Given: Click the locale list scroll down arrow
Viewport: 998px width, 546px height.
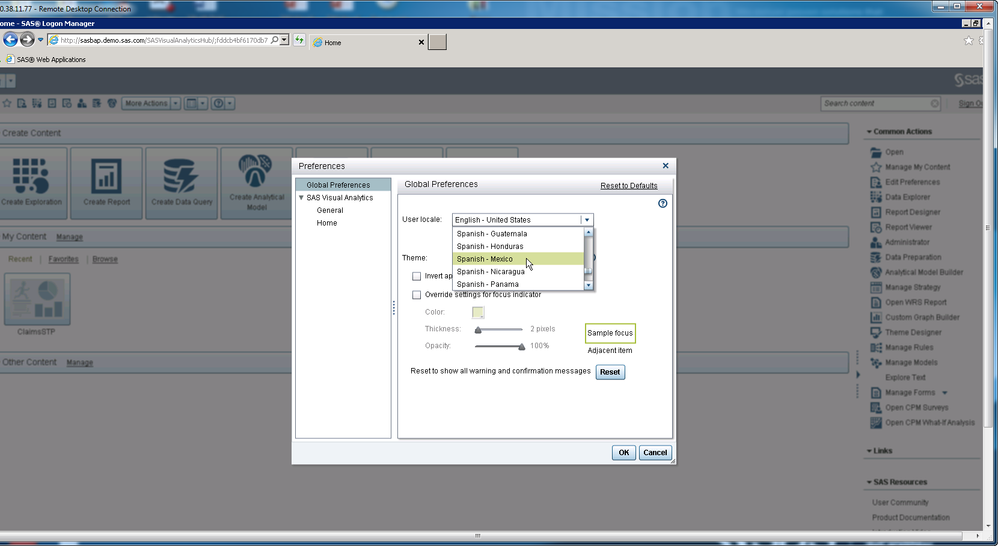Looking at the screenshot, I should (589, 286).
